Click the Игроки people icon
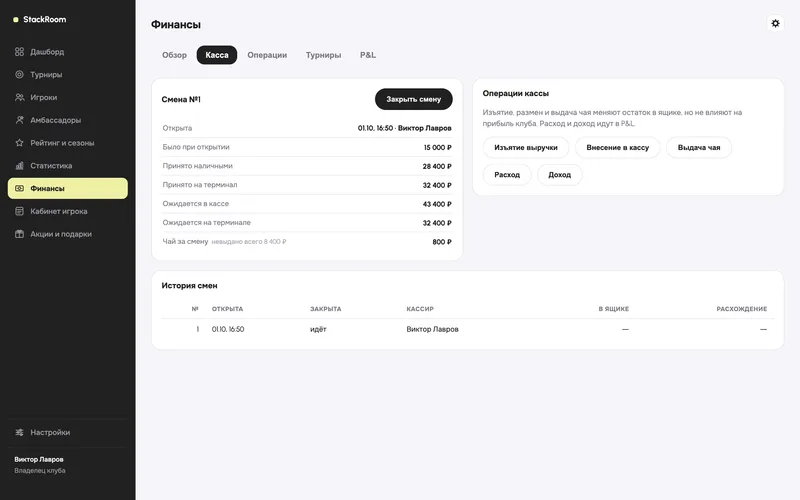Viewport: 800px width, 500px height. (x=19, y=97)
